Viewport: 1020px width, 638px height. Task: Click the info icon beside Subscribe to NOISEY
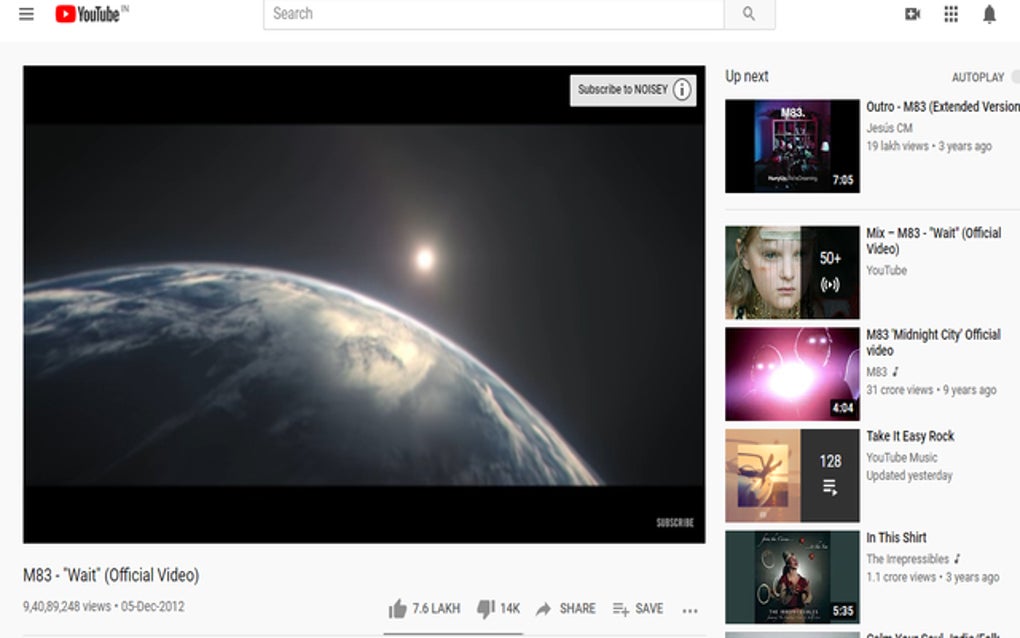pos(681,90)
